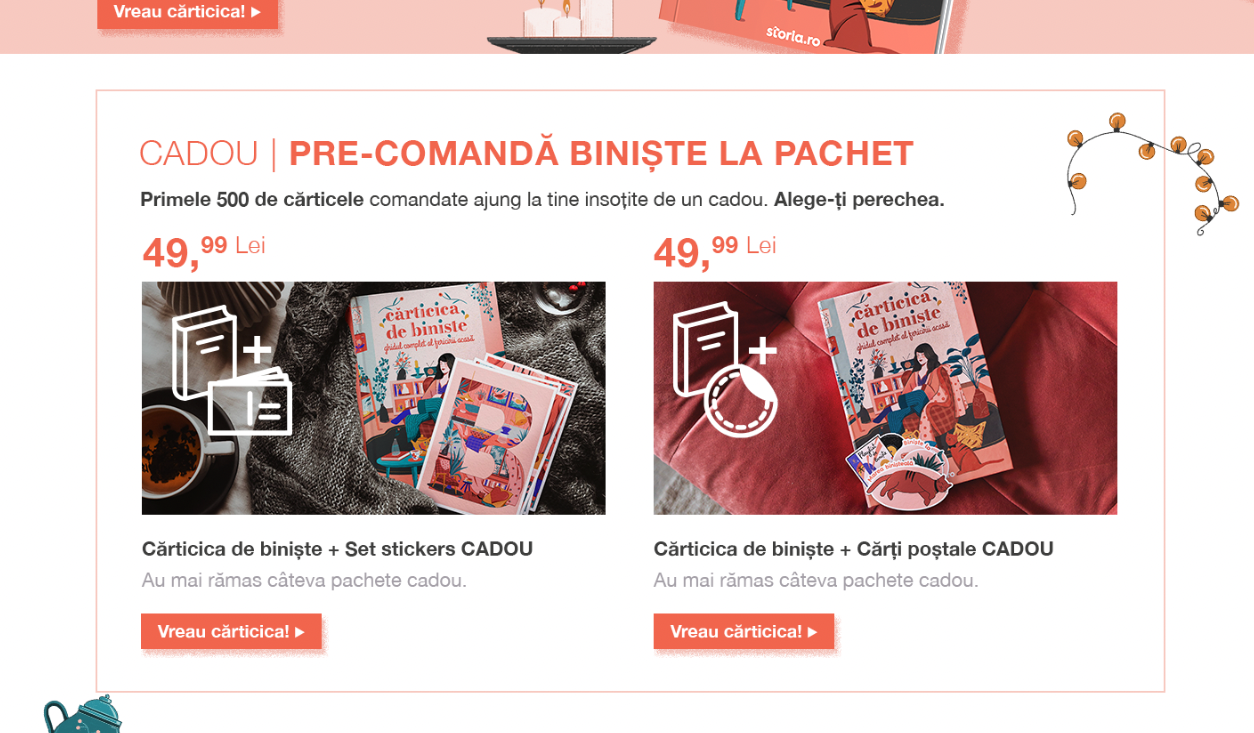Click the 49,99 Lei price above the knit photo

click(204, 251)
